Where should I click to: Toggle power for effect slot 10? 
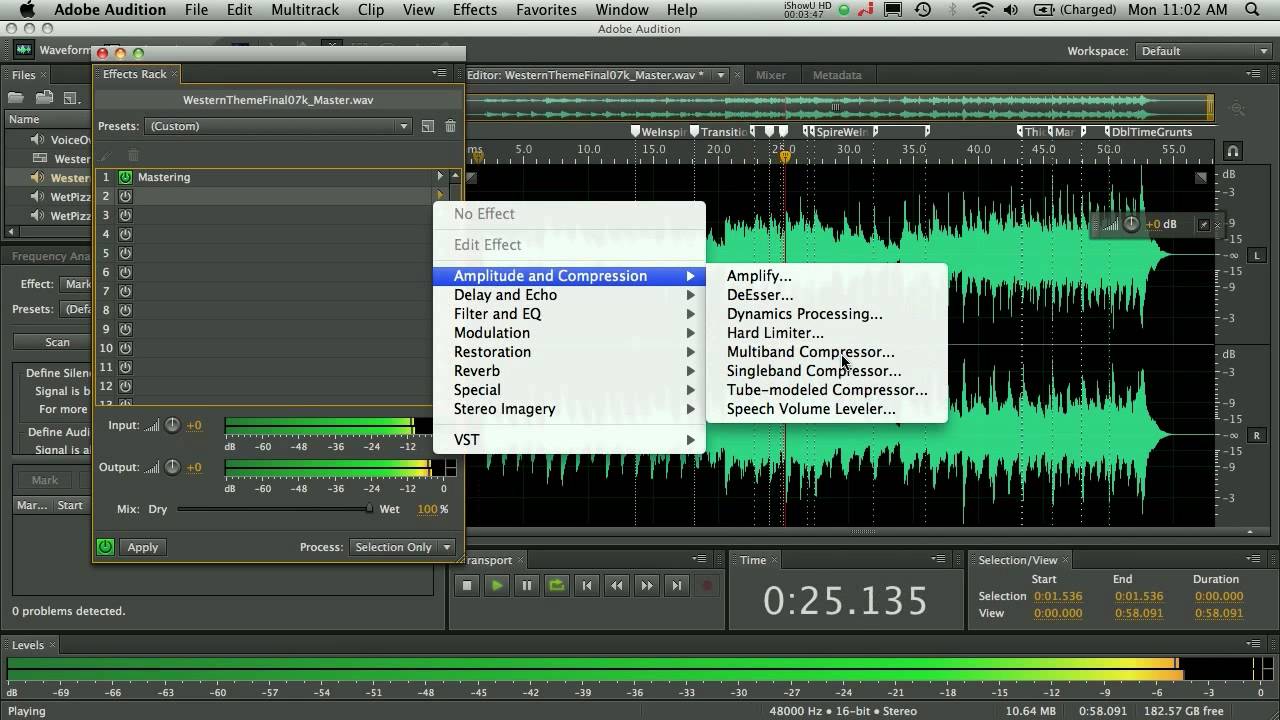click(x=126, y=348)
